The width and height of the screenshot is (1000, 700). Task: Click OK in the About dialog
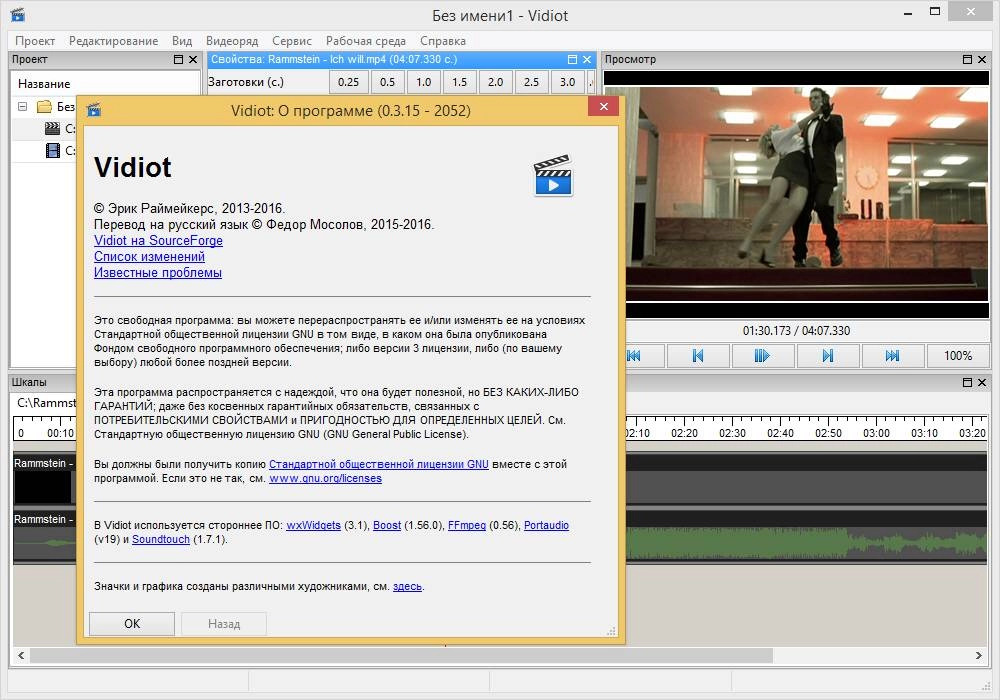(x=132, y=623)
